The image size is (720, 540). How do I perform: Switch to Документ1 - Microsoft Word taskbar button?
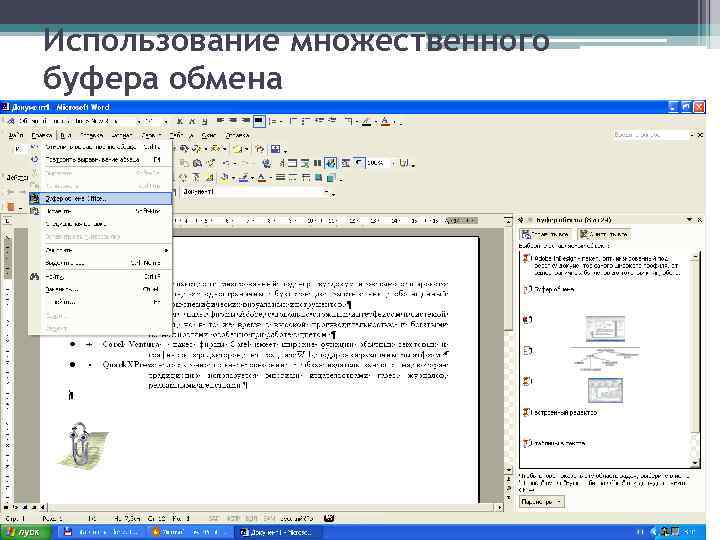pyautogui.click(x=279, y=533)
